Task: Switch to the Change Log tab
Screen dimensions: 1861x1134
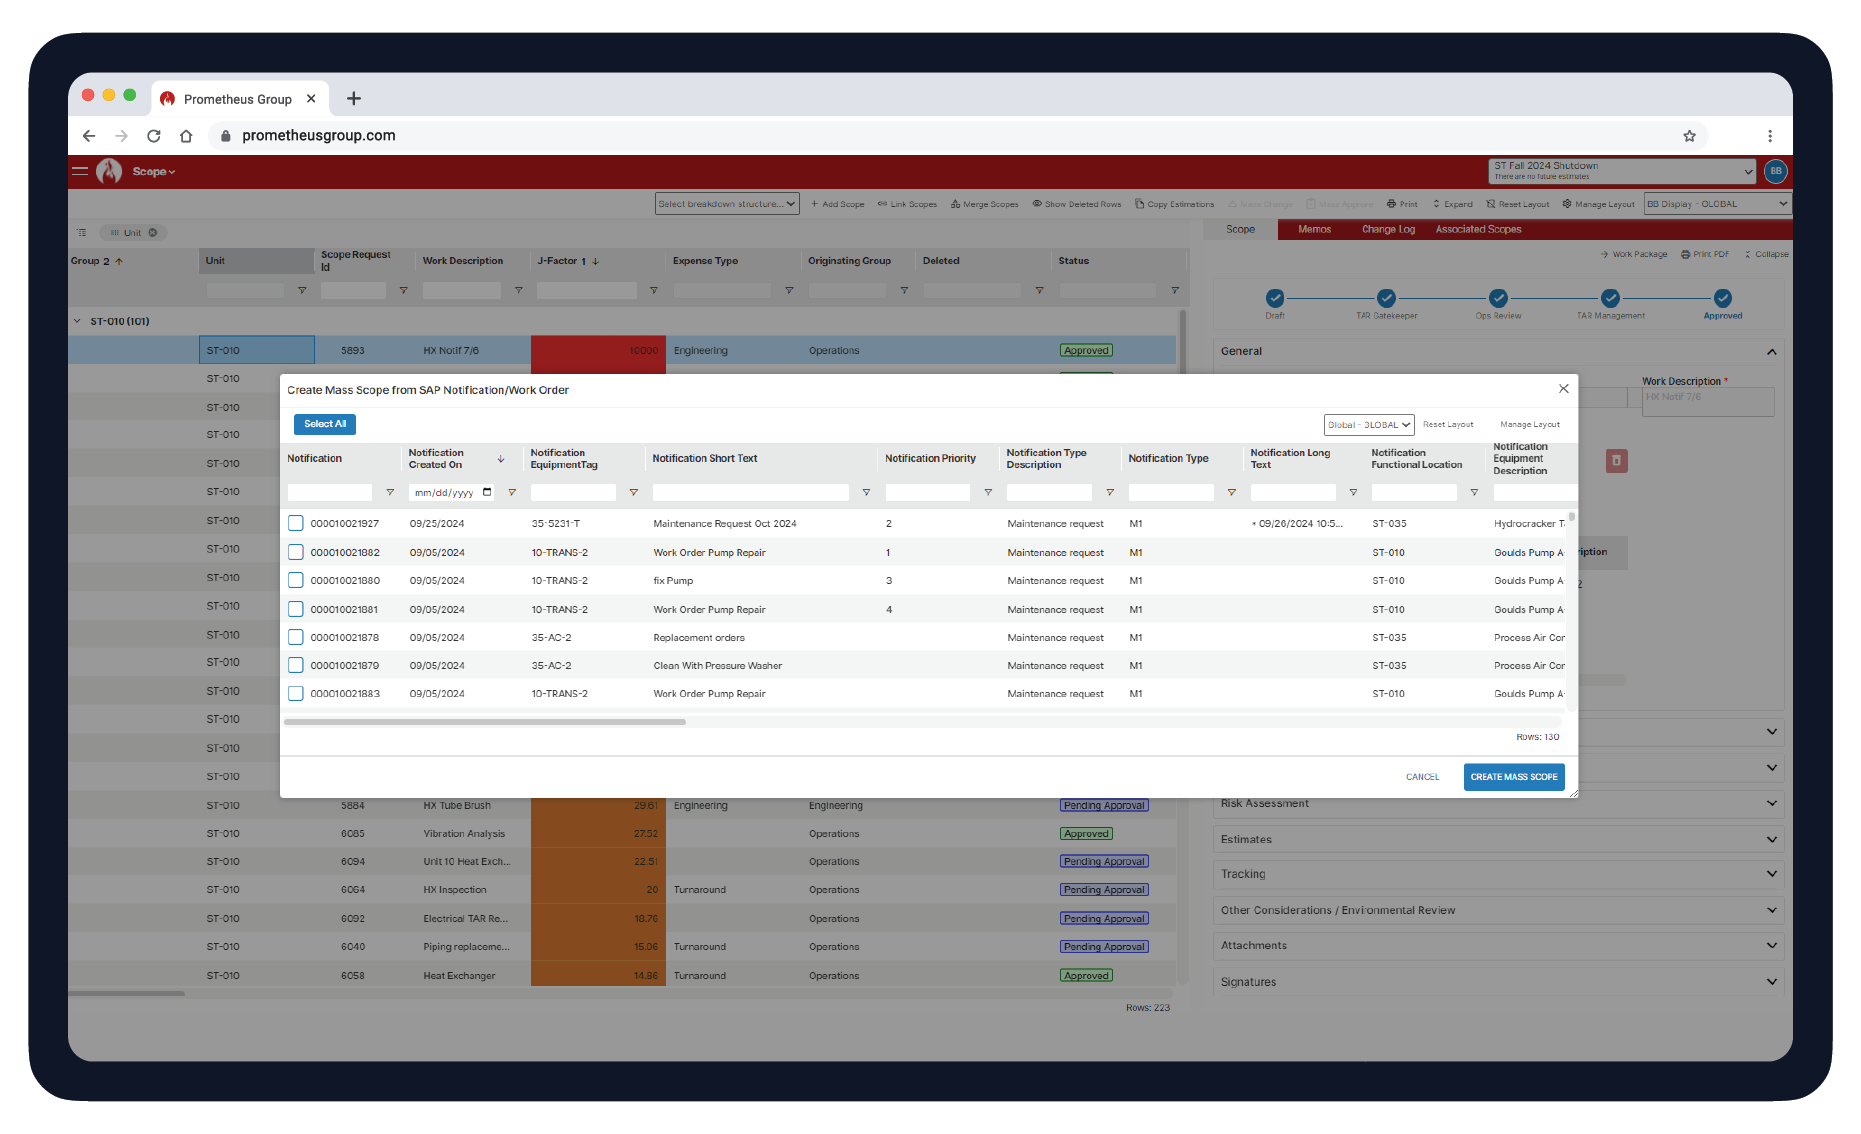Action: tap(1387, 229)
